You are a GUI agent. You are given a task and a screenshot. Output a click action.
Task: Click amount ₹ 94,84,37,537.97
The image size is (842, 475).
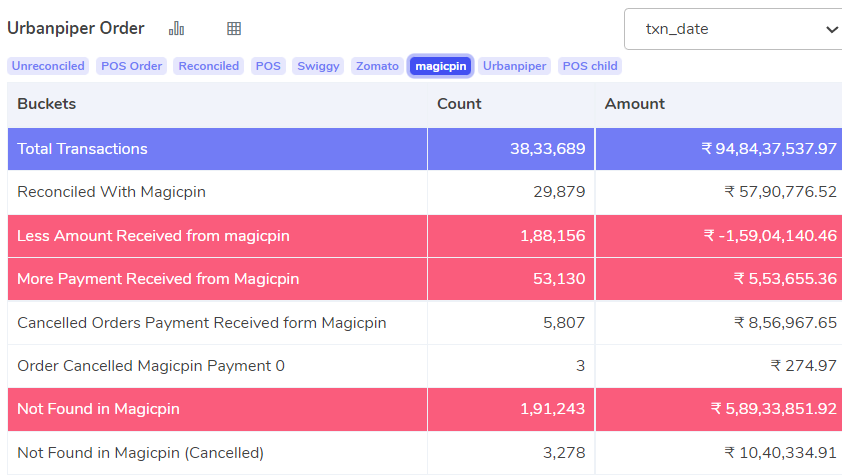pos(769,149)
